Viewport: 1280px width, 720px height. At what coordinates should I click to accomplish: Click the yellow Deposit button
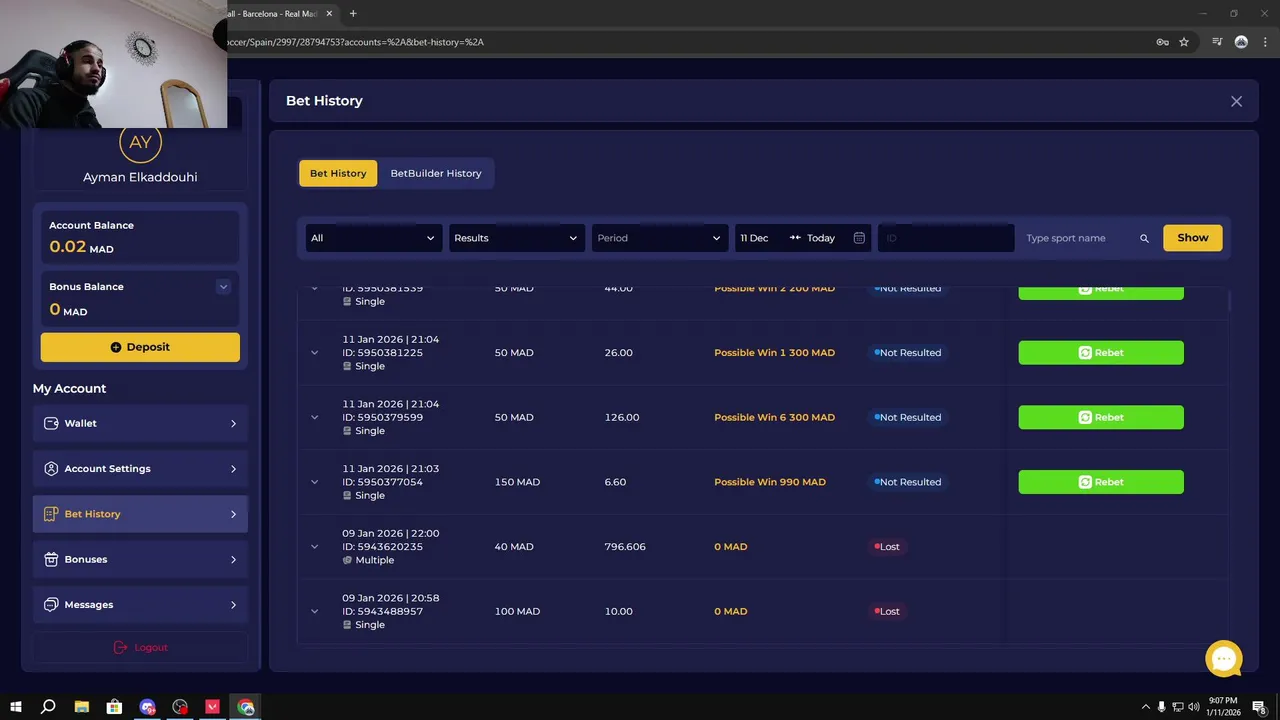pos(140,347)
